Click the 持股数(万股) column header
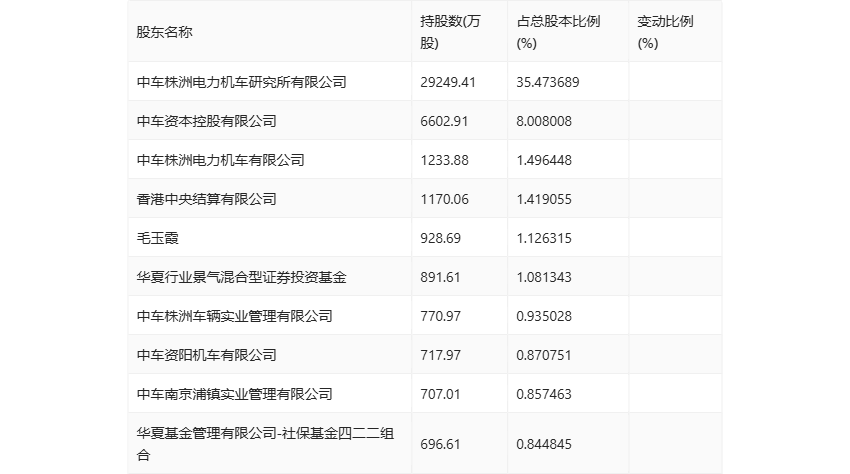Screen dimensions: 850x474 tap(450, 32)
